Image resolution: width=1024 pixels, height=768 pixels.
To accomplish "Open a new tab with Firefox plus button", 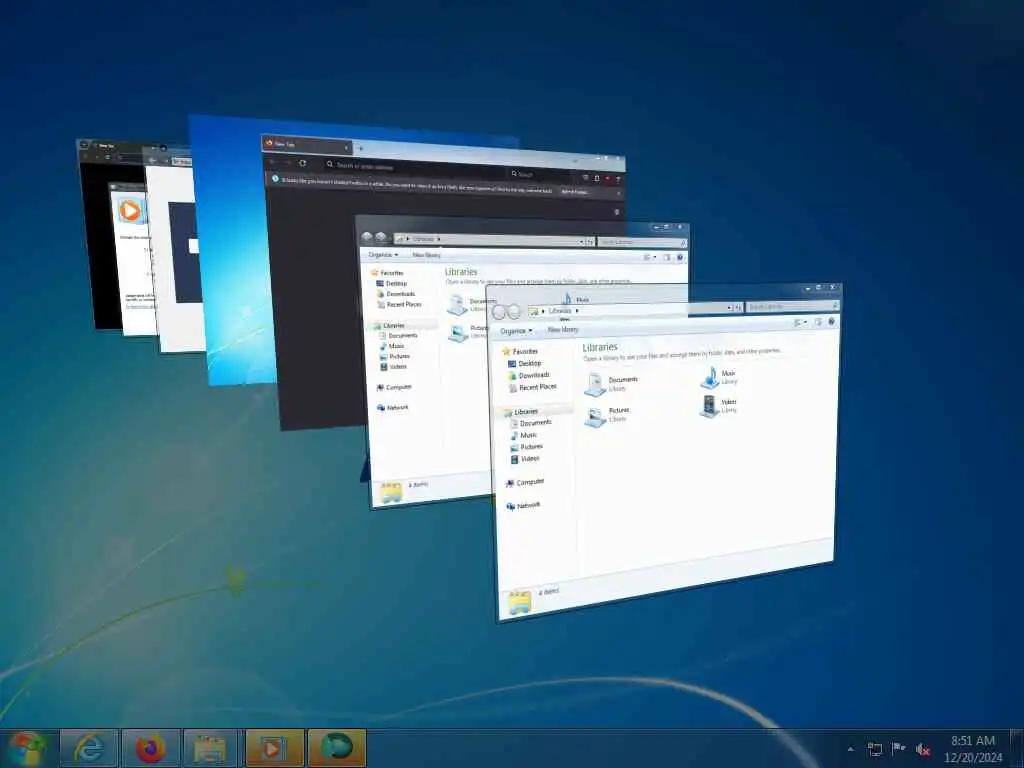I will tap(360, 148).
